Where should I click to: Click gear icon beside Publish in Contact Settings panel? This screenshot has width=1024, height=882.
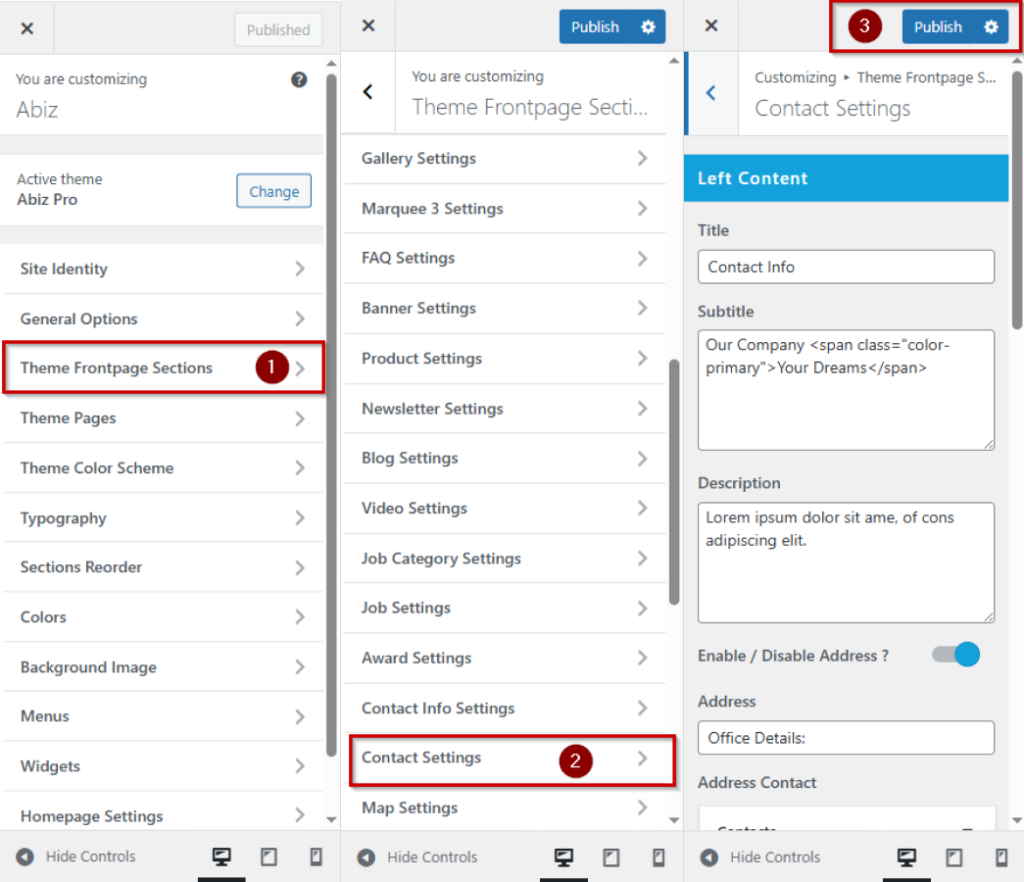tap(991, 28)
